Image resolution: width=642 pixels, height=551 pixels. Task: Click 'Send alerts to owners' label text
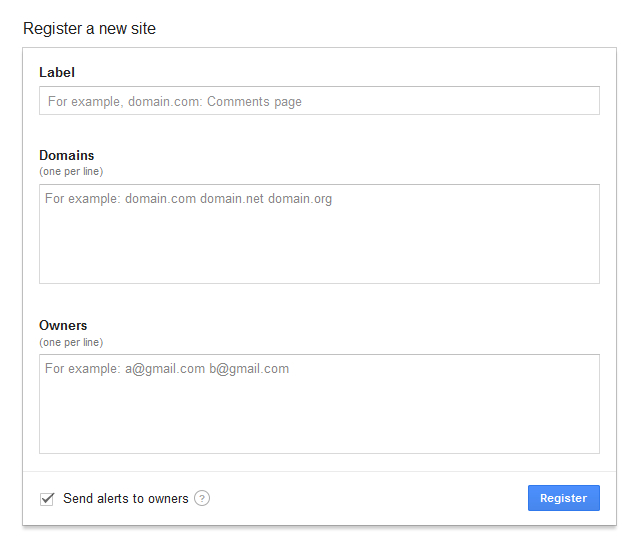(x=126, y=499)
